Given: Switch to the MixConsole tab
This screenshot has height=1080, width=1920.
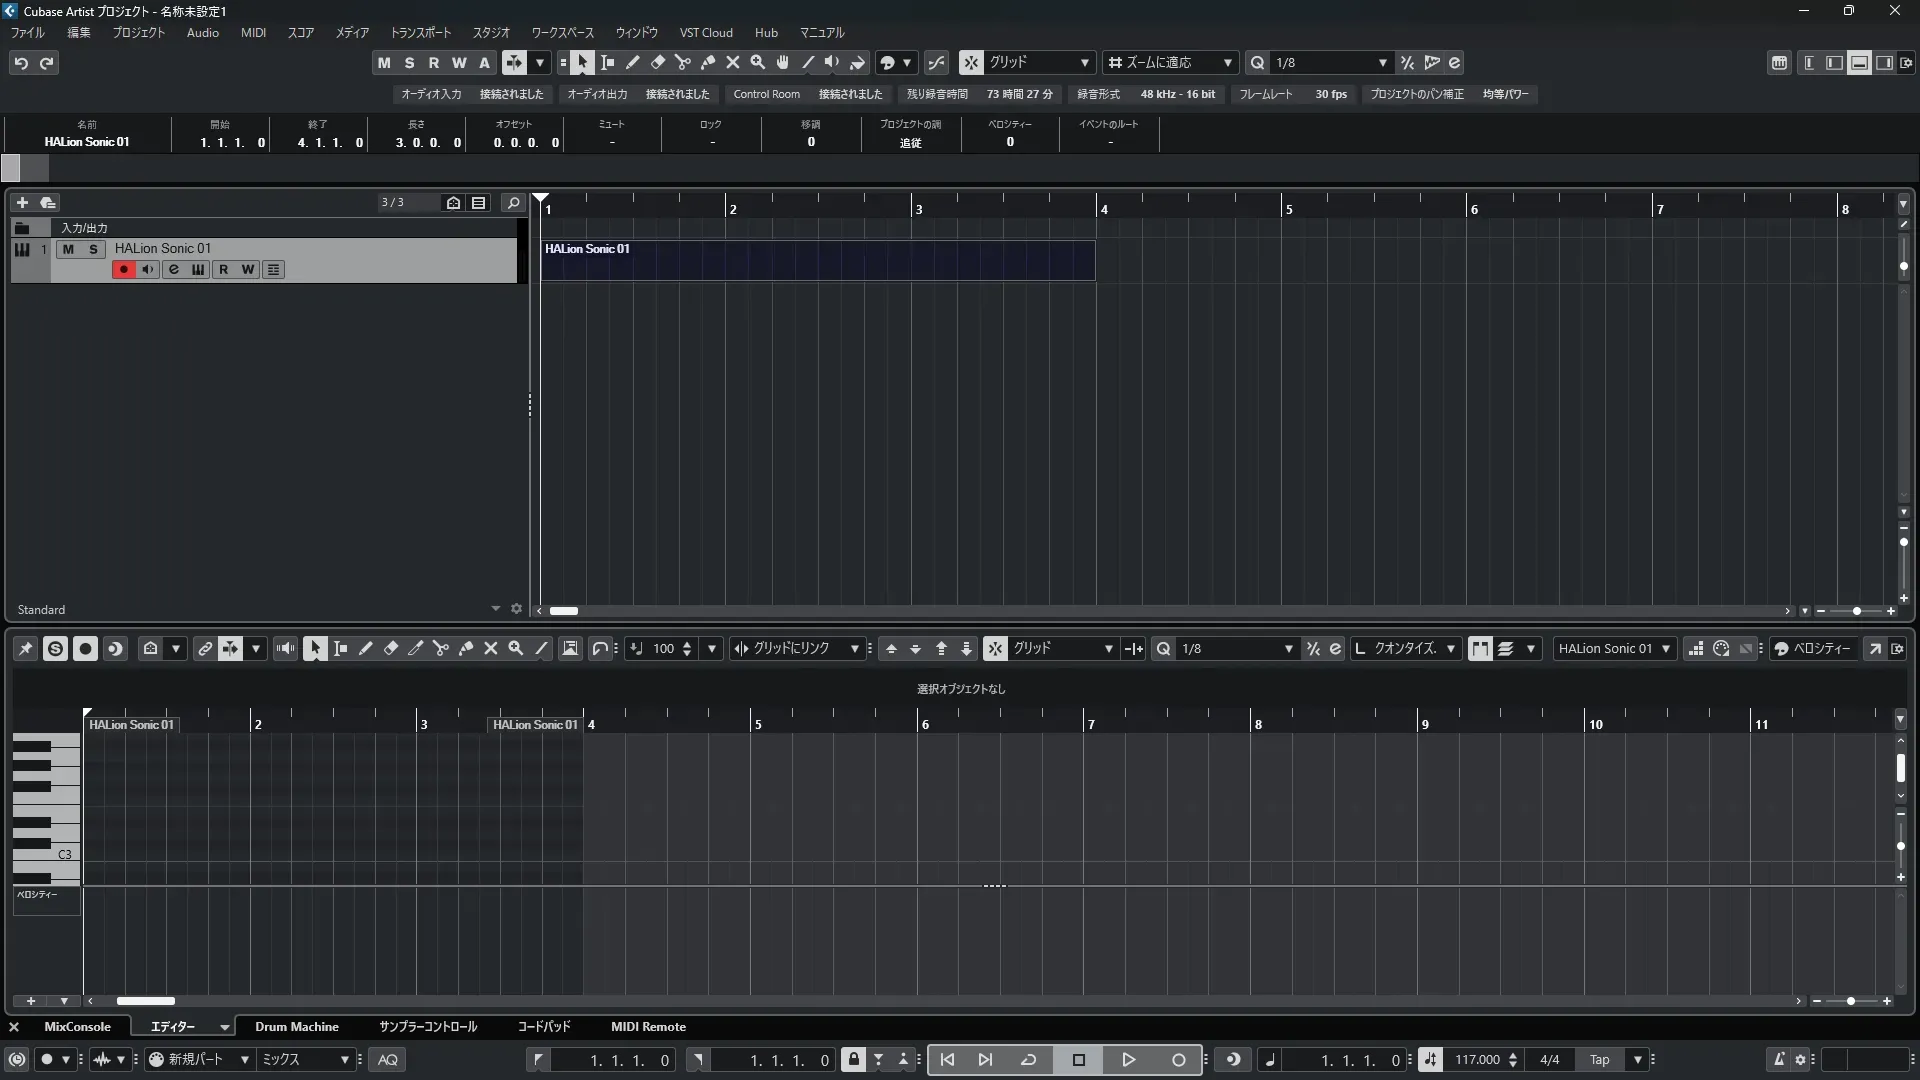Looking at the screenshot, I should point(77,1027).
